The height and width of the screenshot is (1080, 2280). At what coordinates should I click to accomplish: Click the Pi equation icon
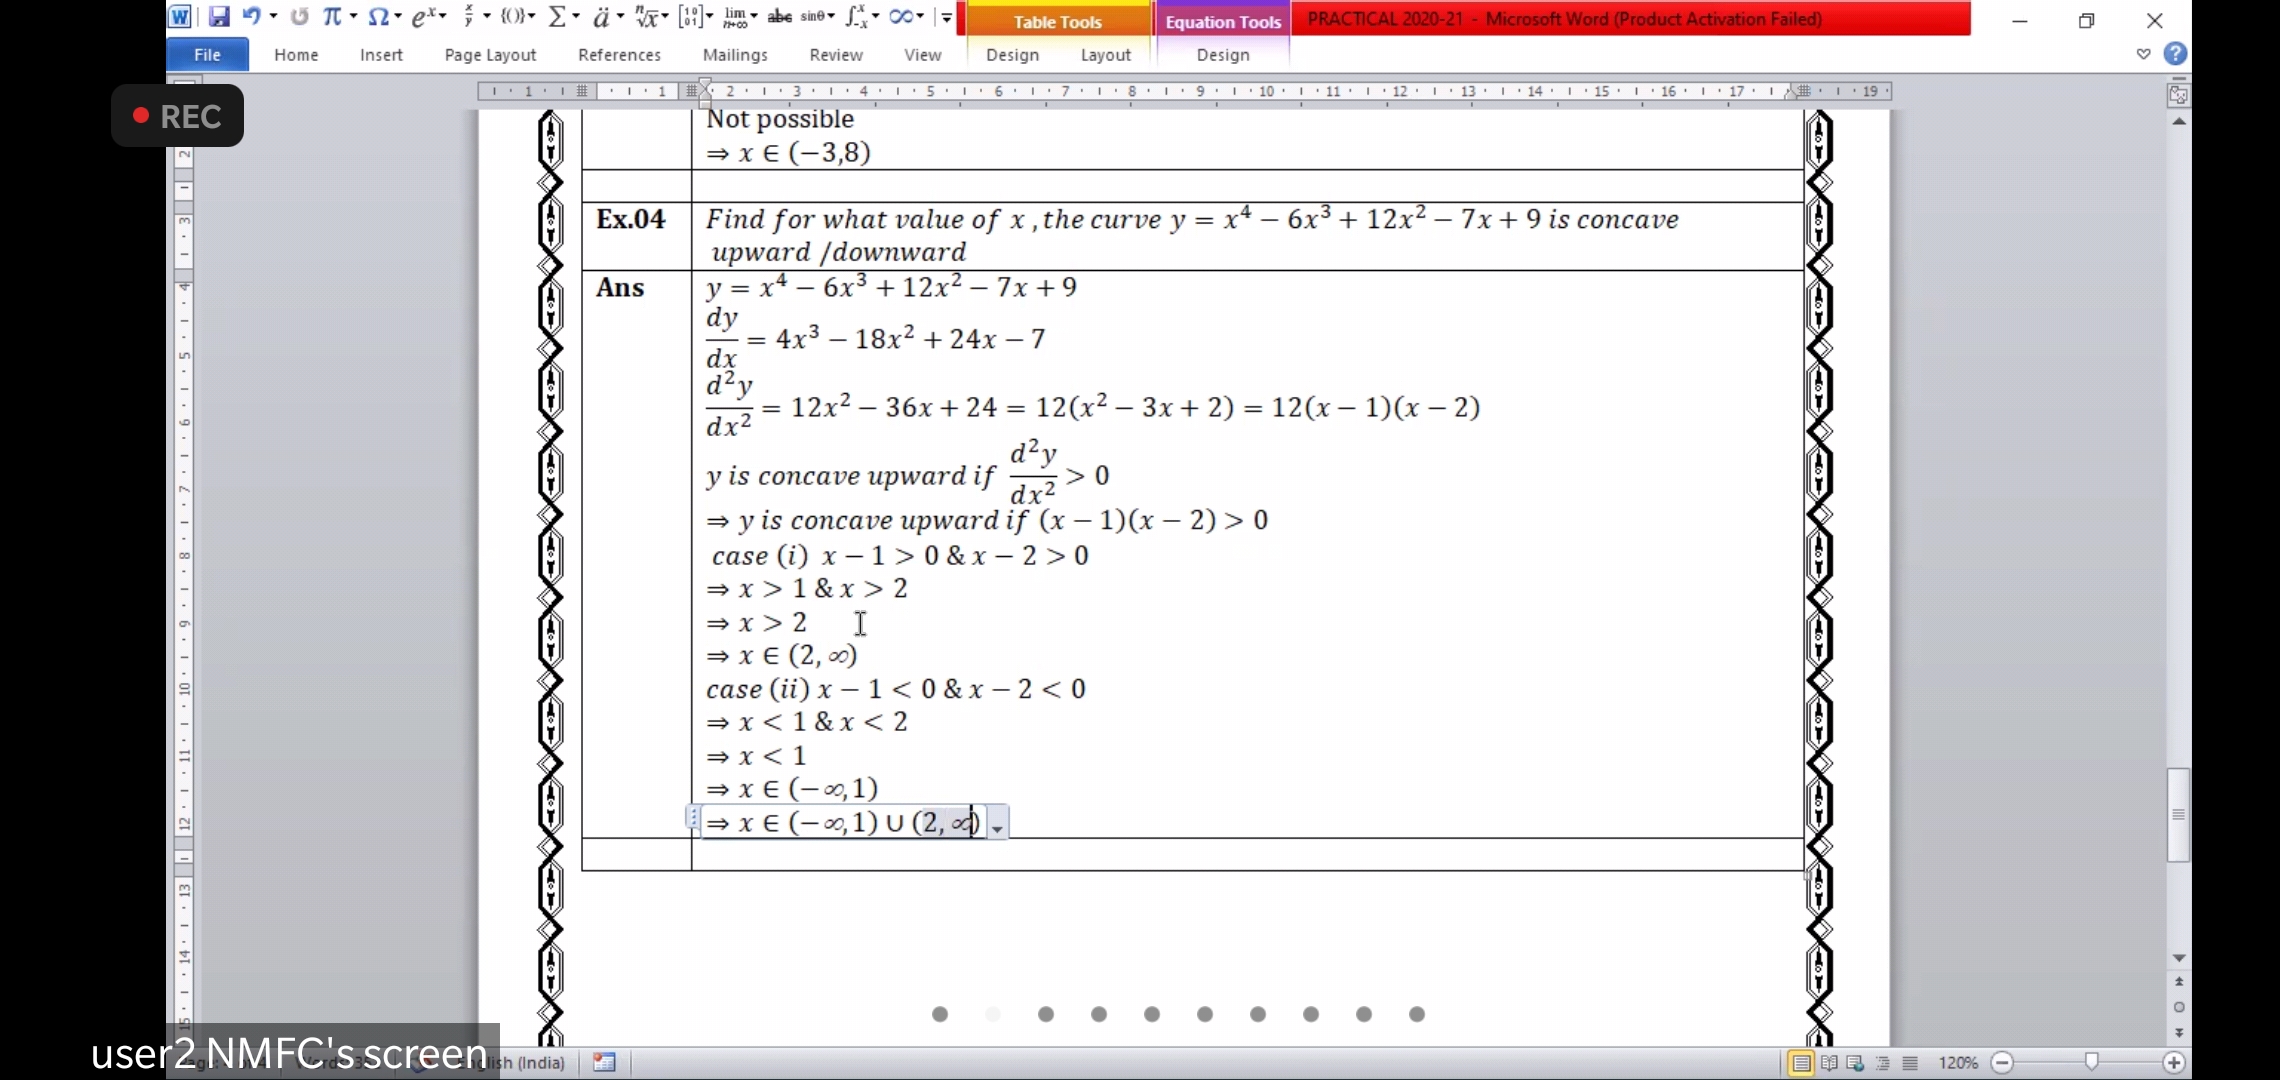tap(332, 16)
